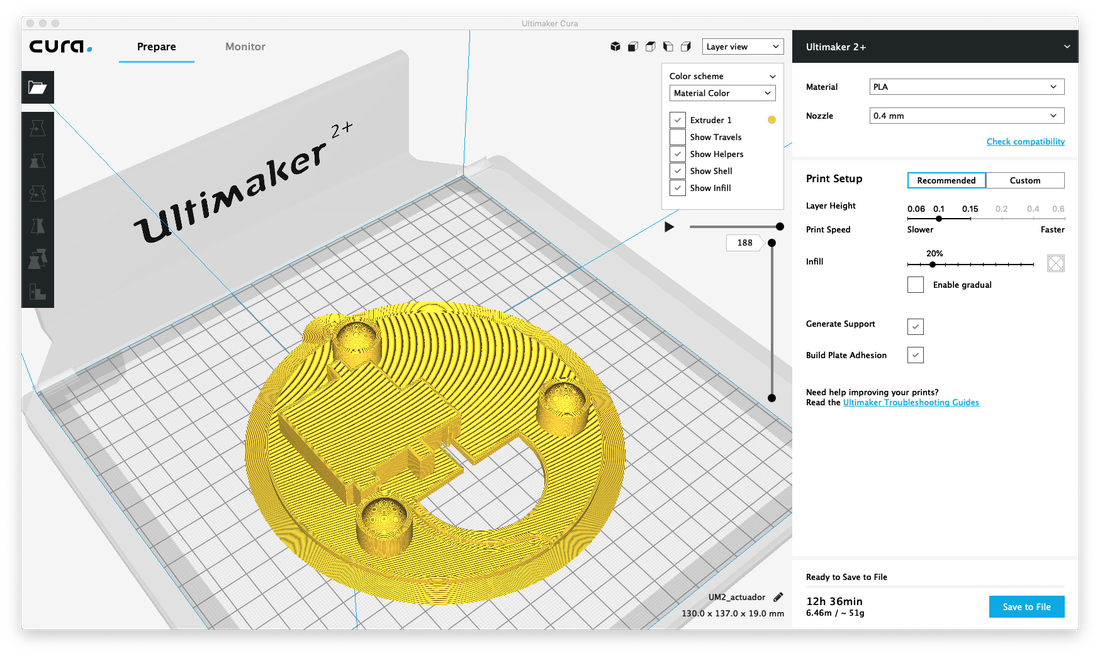Click the Ready to Save to File status
This screenshot has width=1100, height=656.
pyautogui.click(x=846, y=577)
